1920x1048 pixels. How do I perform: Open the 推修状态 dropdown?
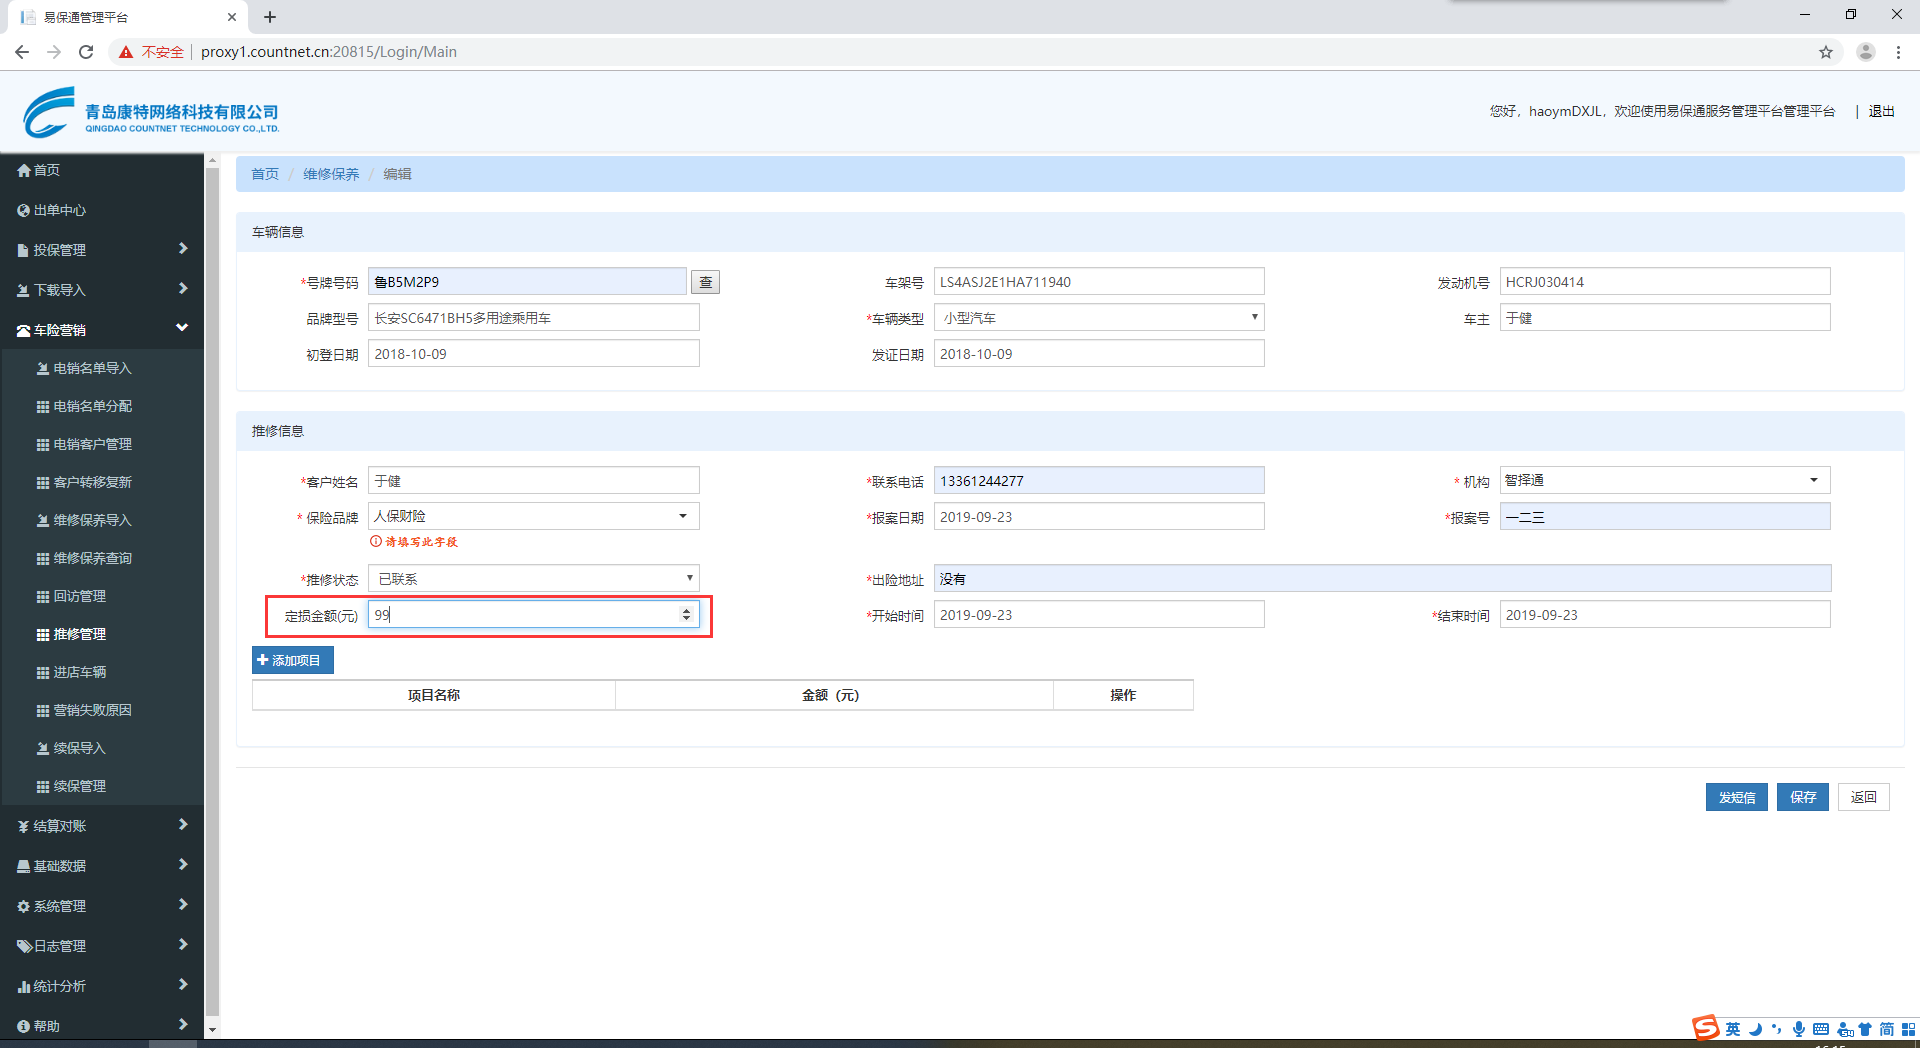[533, 579]
